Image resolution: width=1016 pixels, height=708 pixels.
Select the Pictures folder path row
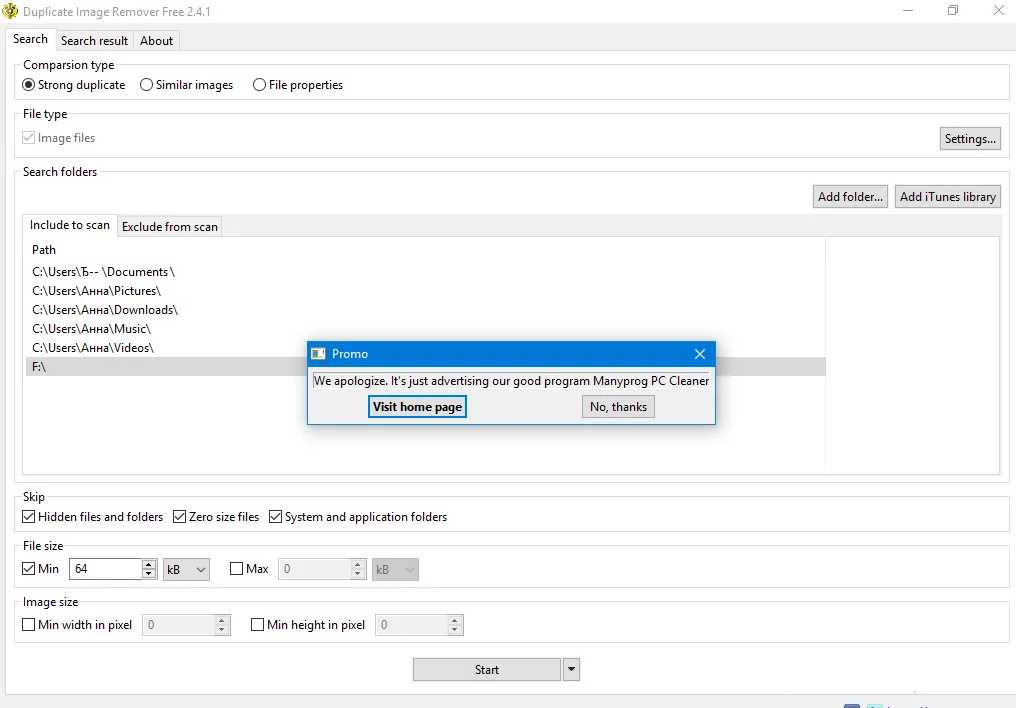point(96,291)
